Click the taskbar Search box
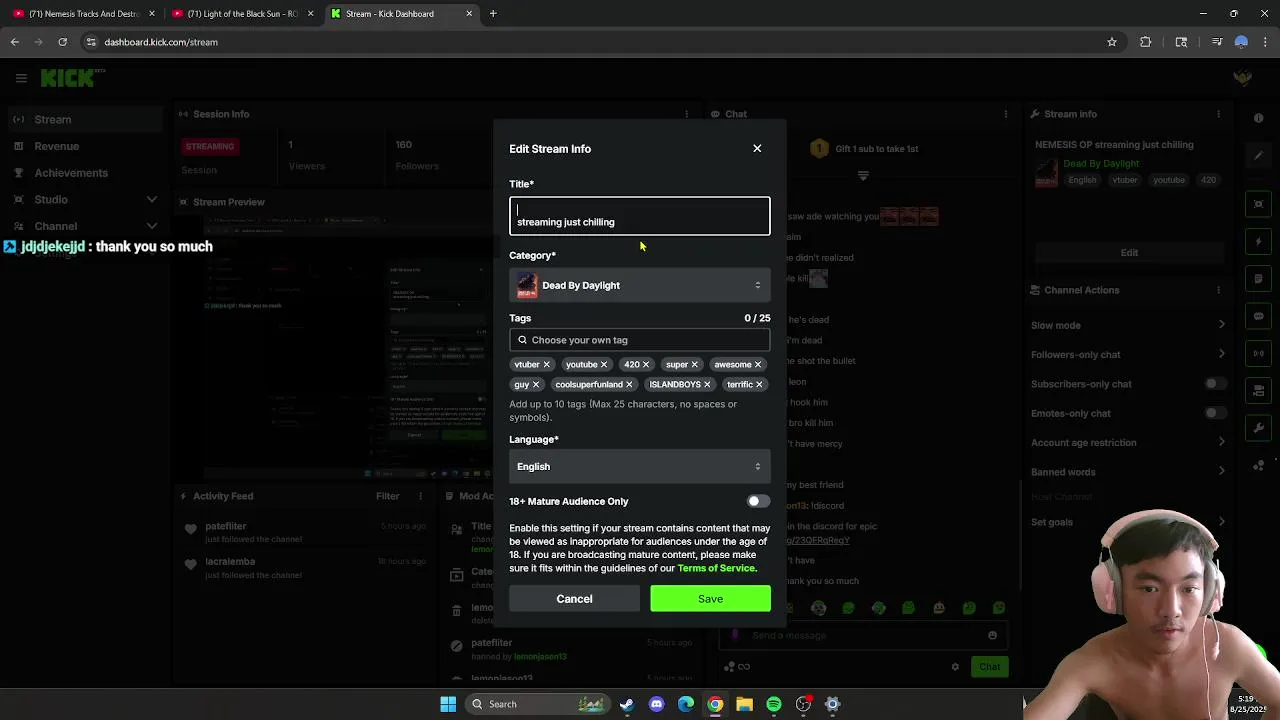 tap(538, 704)
